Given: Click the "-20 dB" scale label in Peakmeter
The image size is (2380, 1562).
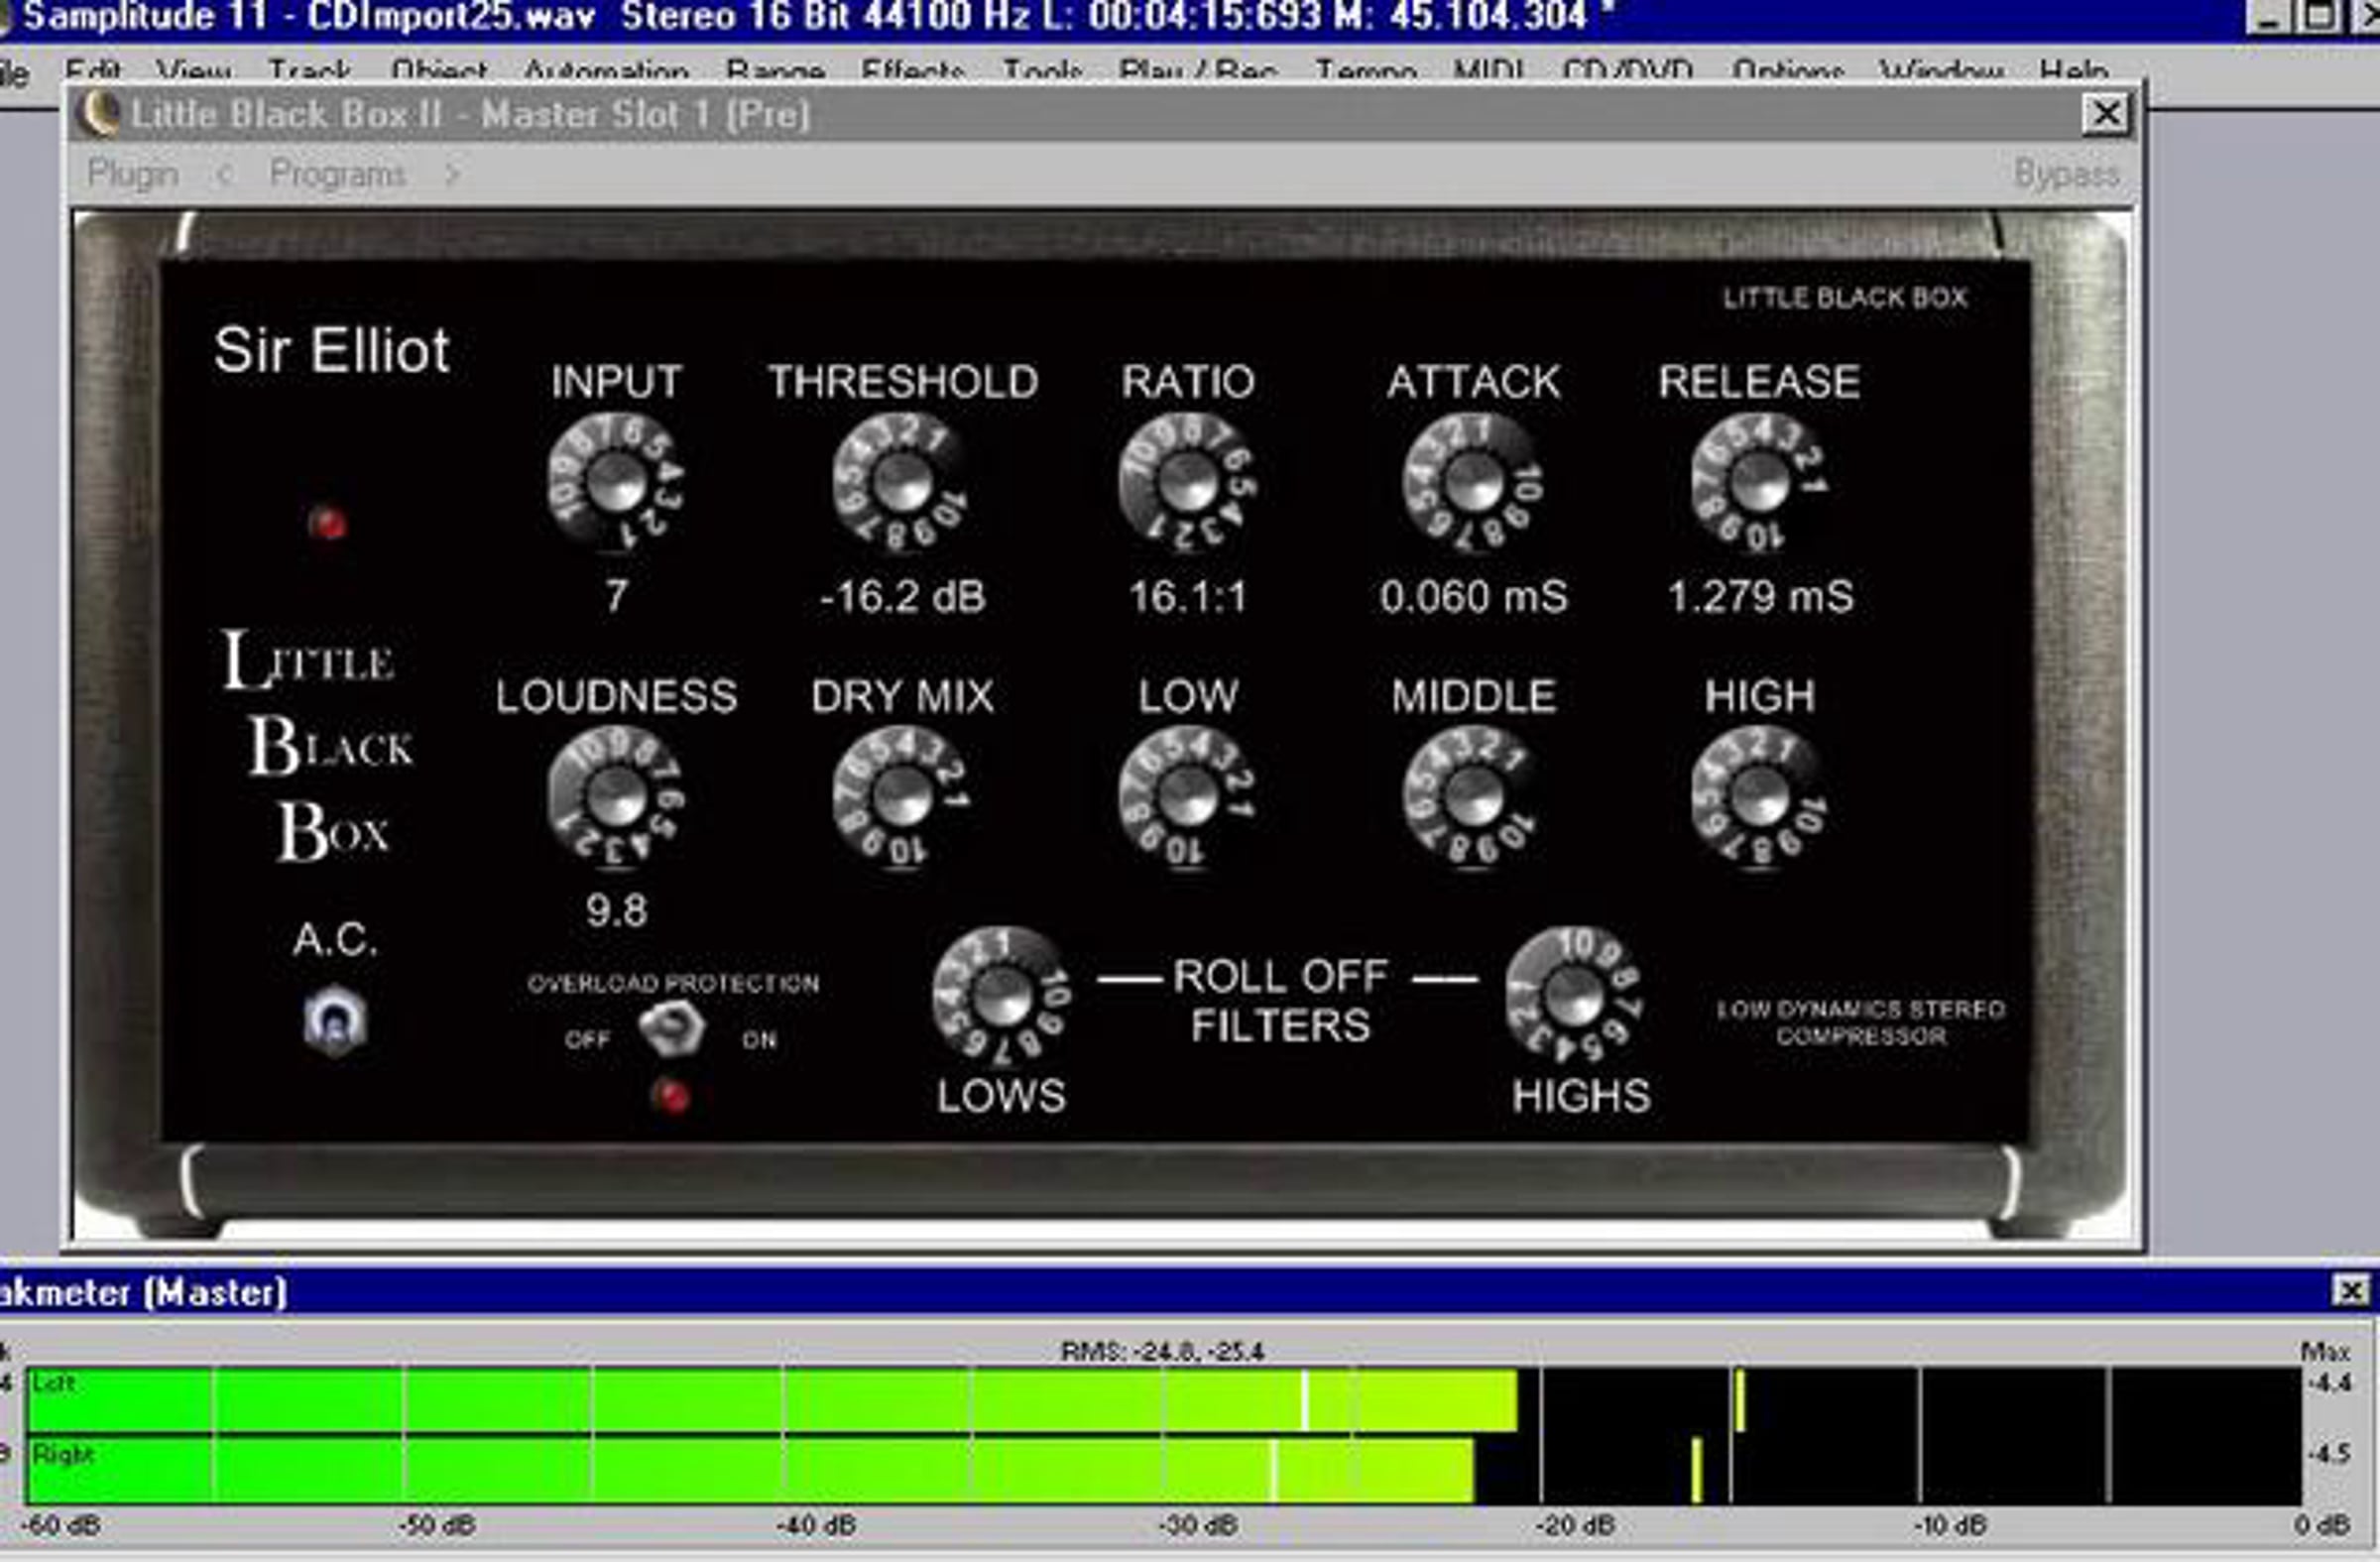Looking at the screenshot, I should (1575, 1527).
